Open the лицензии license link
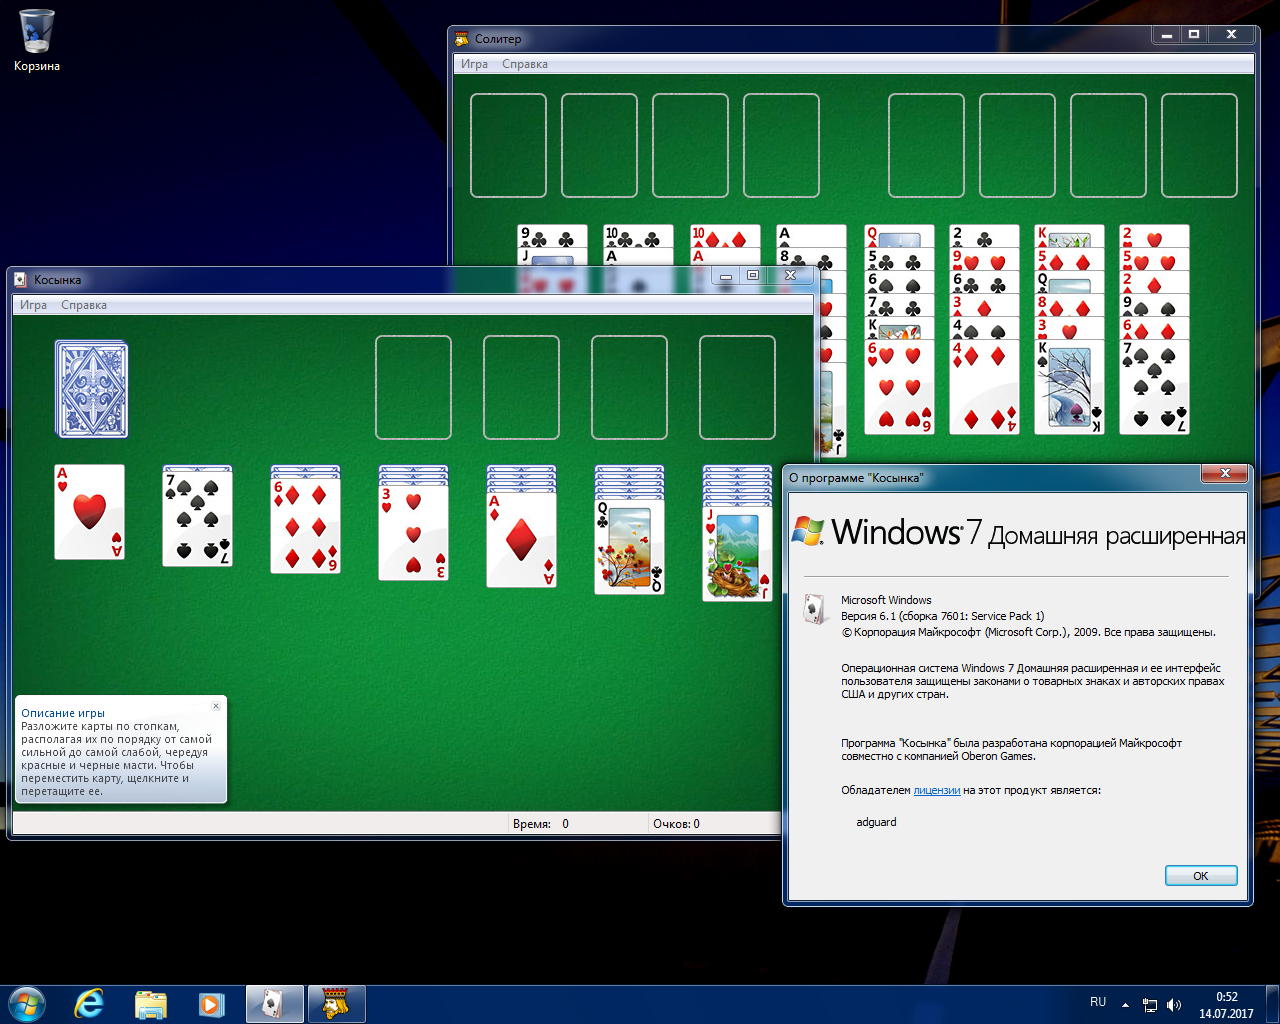 [936, 790]
